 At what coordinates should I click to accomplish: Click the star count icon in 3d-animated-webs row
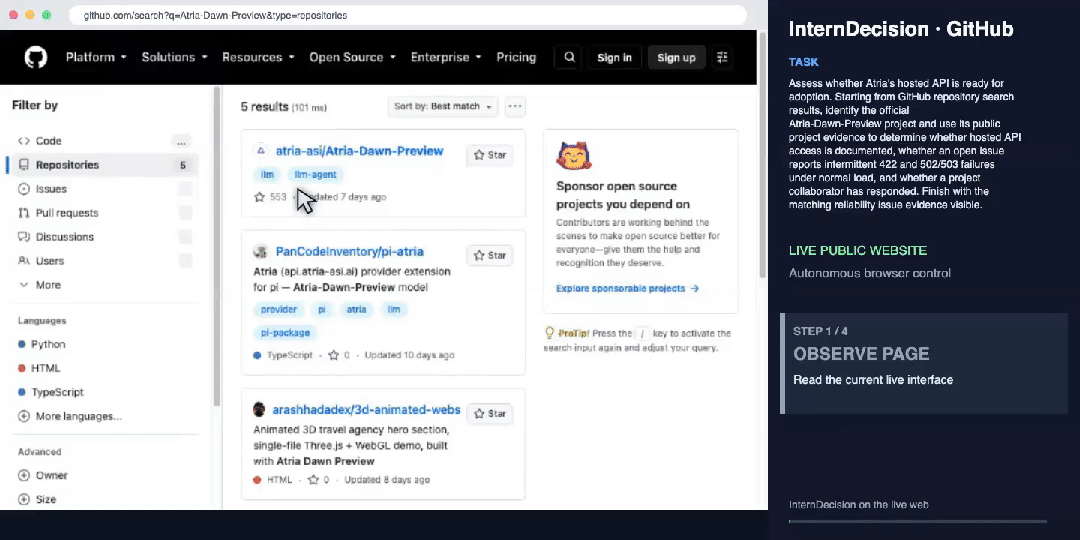pos(313,479)
